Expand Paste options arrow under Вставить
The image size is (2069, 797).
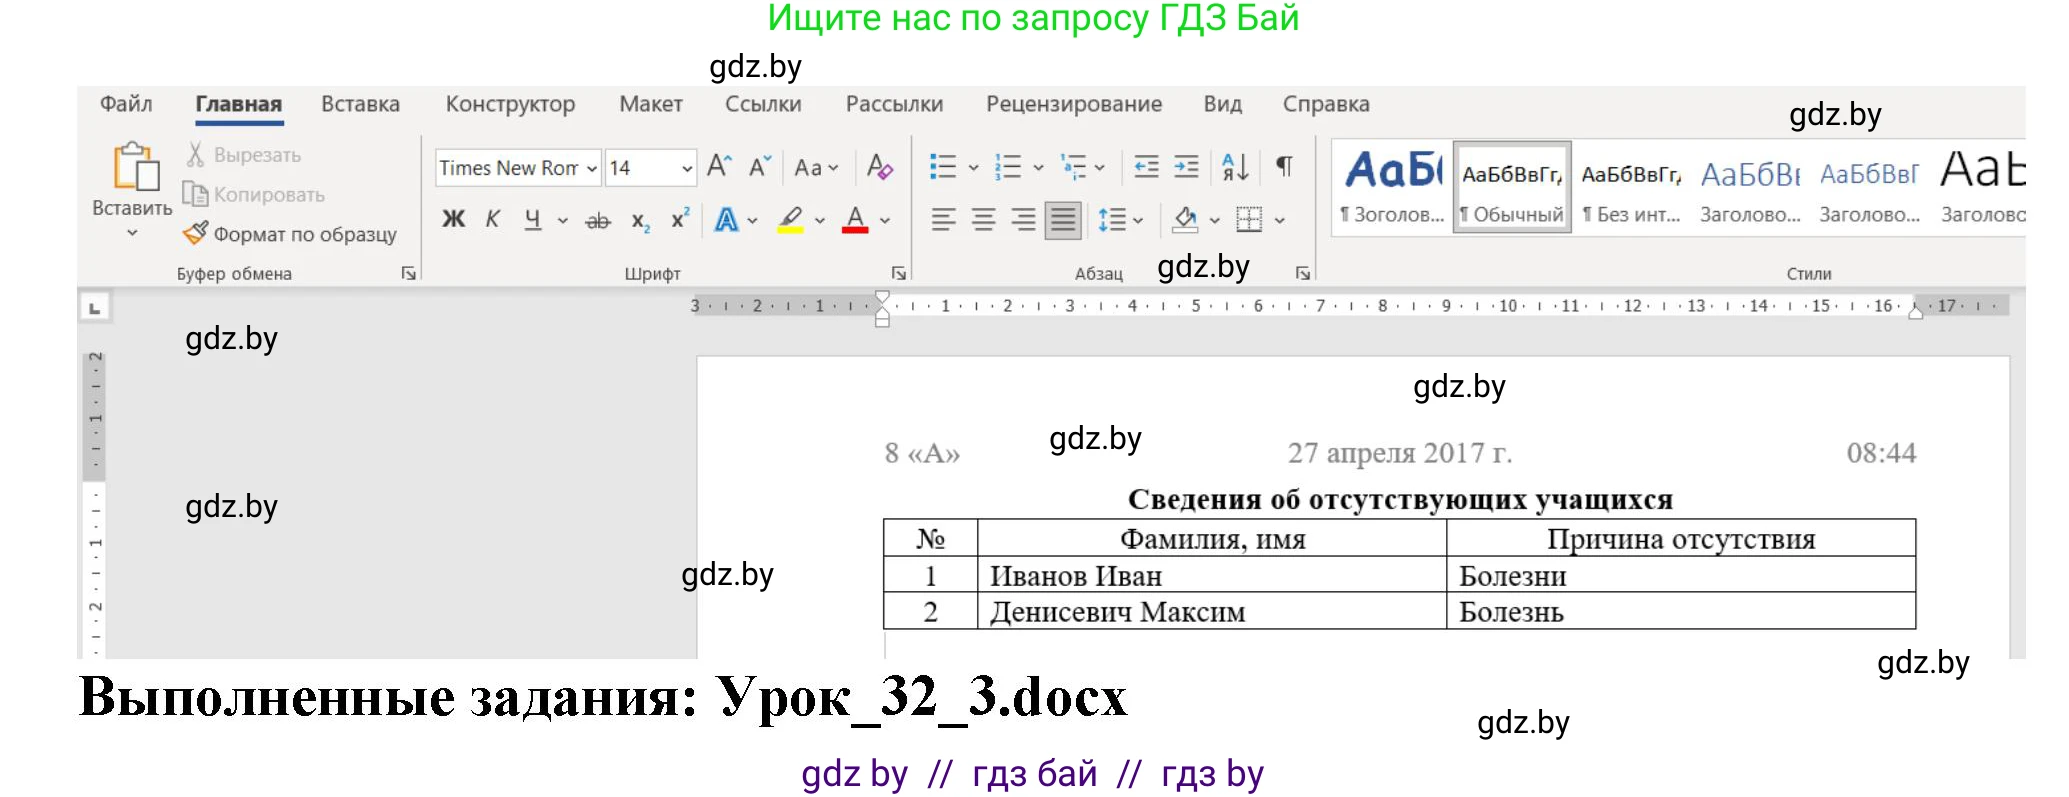tap(132, 233)
